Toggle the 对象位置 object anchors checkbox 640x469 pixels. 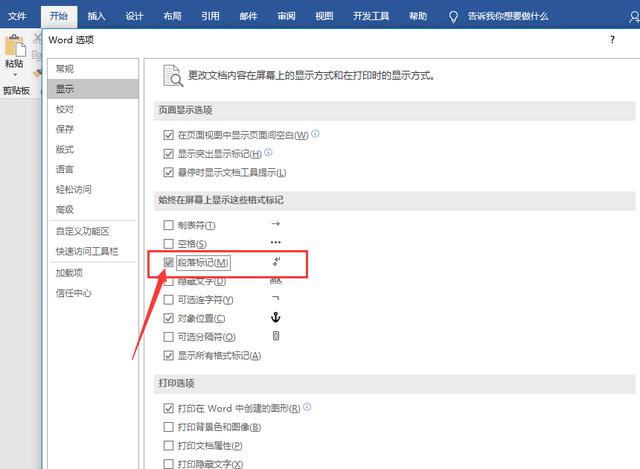click(x=168, y=318)
